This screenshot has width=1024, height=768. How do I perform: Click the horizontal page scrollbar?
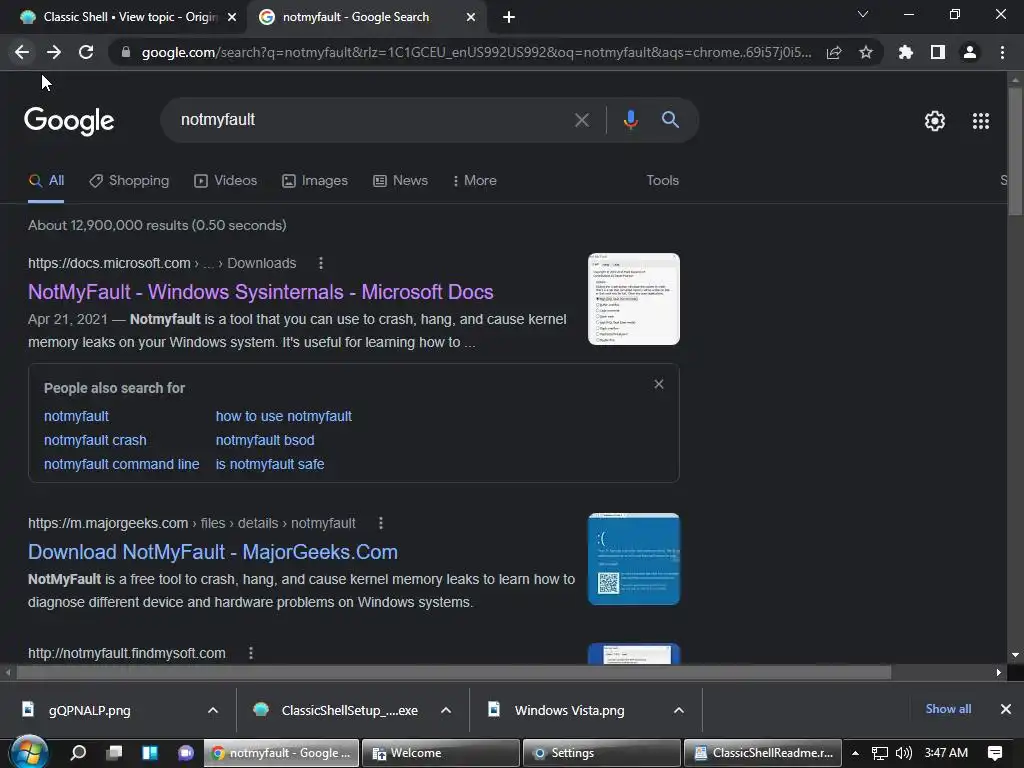coord(453,672)
